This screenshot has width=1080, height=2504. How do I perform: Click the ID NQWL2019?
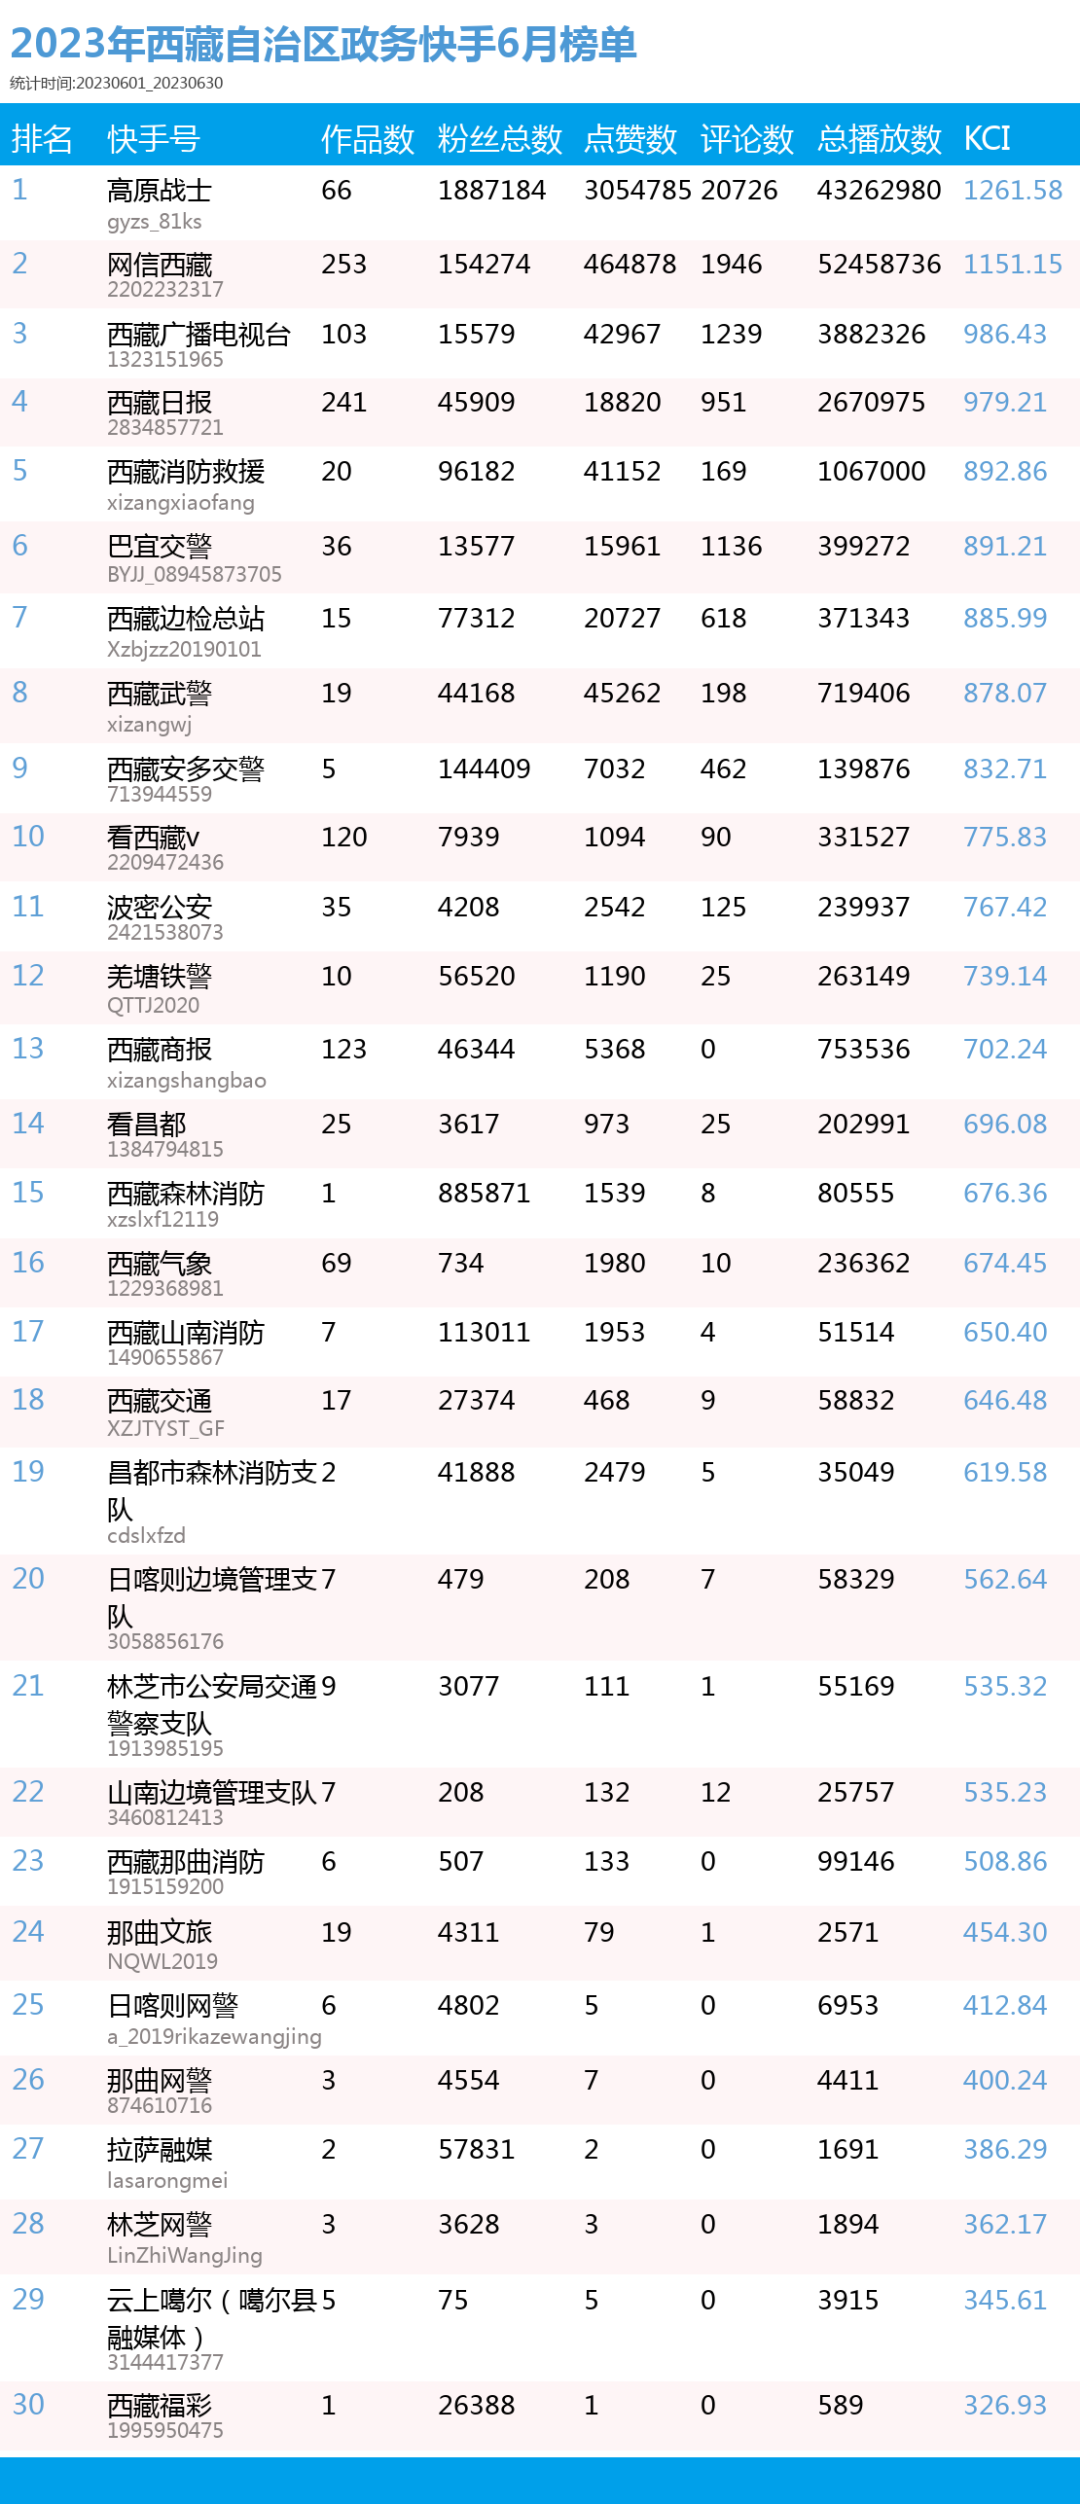click(x=162, y=1961)
